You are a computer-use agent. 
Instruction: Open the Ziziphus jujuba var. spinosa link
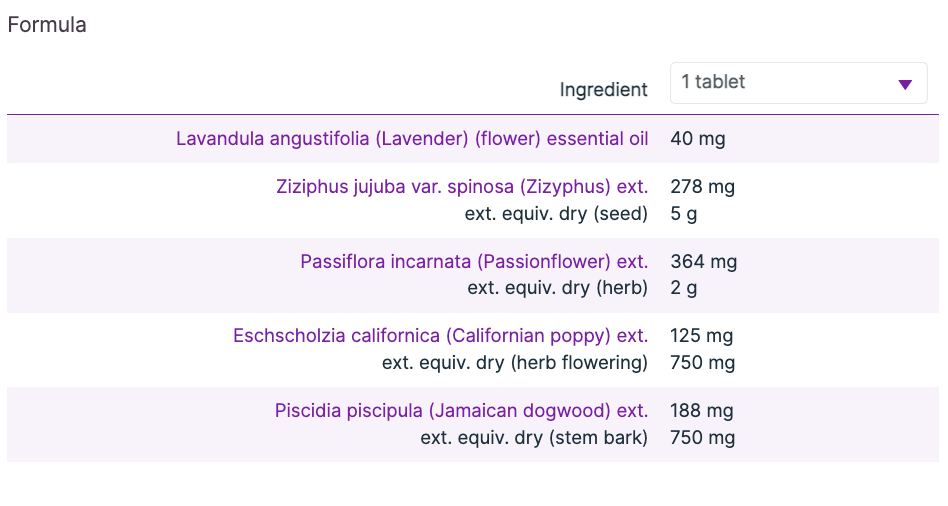pyautogui.click(x=462, y=187)
